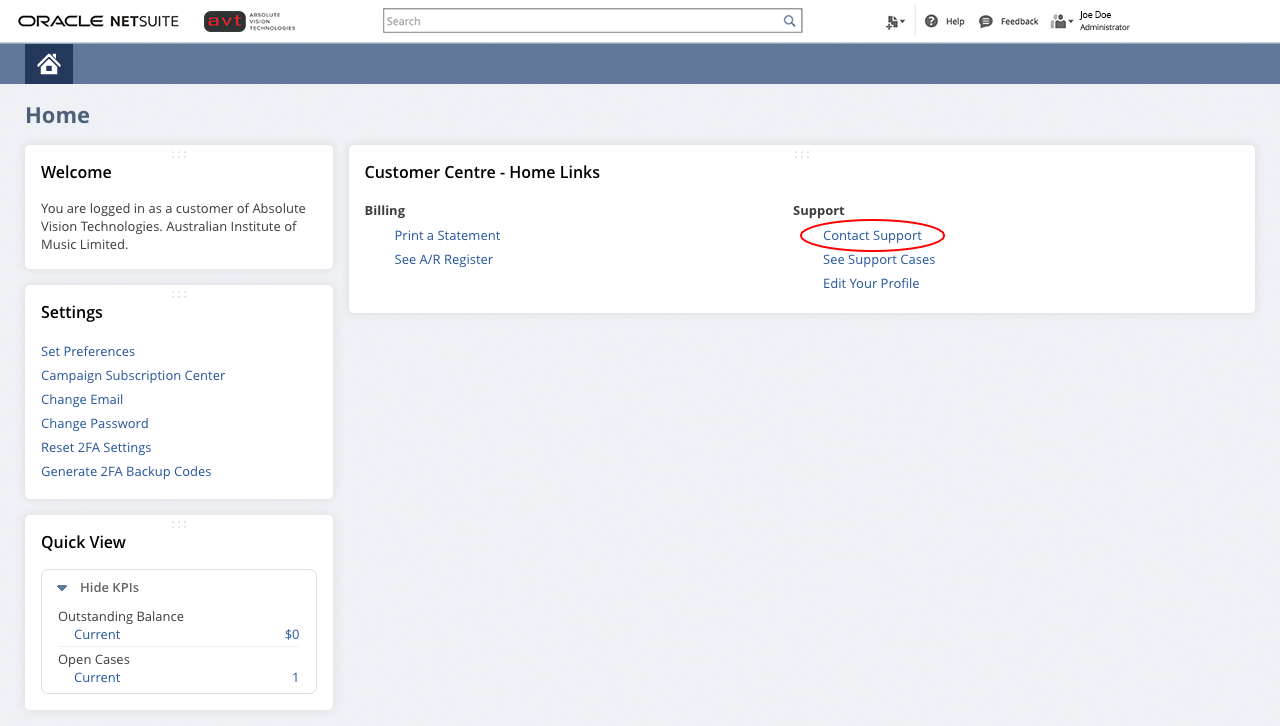
Task: Click Hide KPIs text label
Action: [x=110, y=588]
